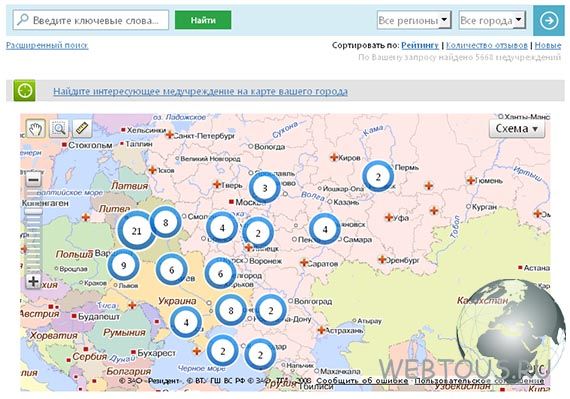Click the orange cross marker near Киров
570x399 pixels.
click(334, 157)
